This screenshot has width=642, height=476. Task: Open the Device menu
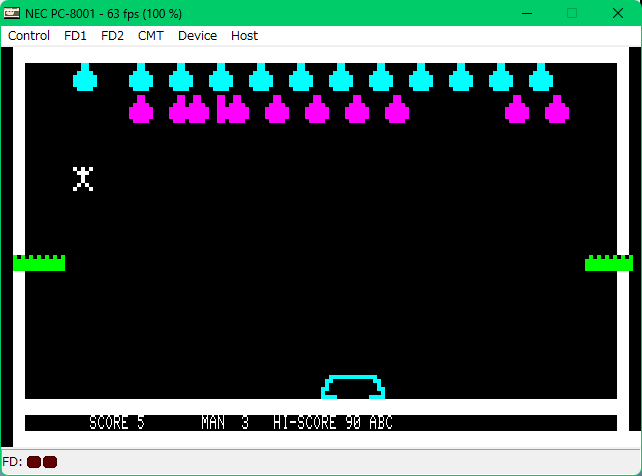[x=197, y=36]
